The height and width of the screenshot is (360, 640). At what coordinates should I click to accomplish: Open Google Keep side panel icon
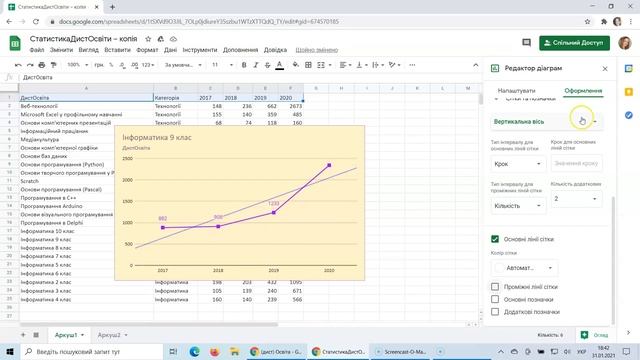coord(629,92)
